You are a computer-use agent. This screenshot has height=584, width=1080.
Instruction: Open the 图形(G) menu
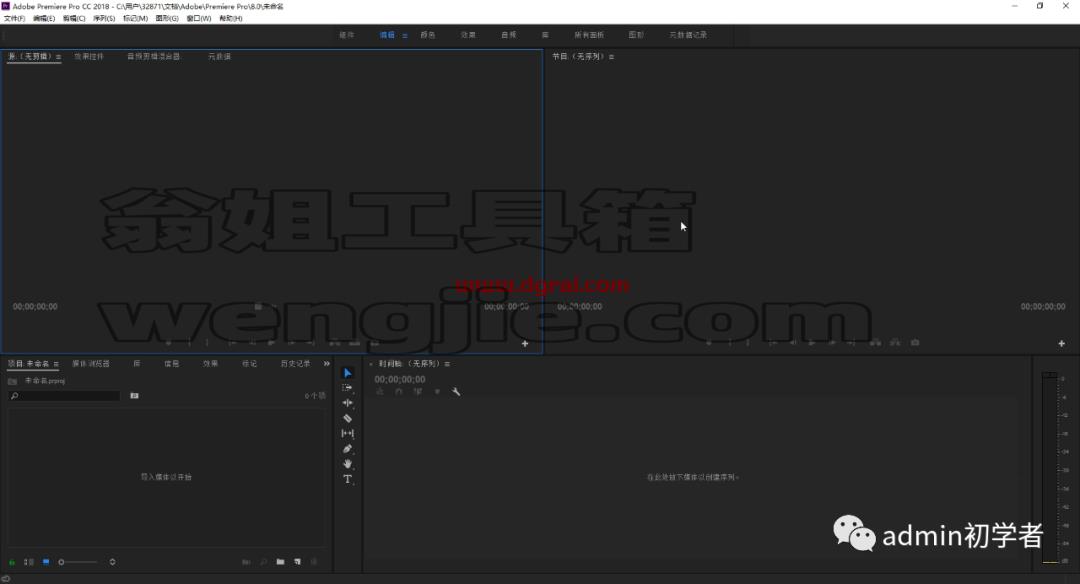coord(167,19)
